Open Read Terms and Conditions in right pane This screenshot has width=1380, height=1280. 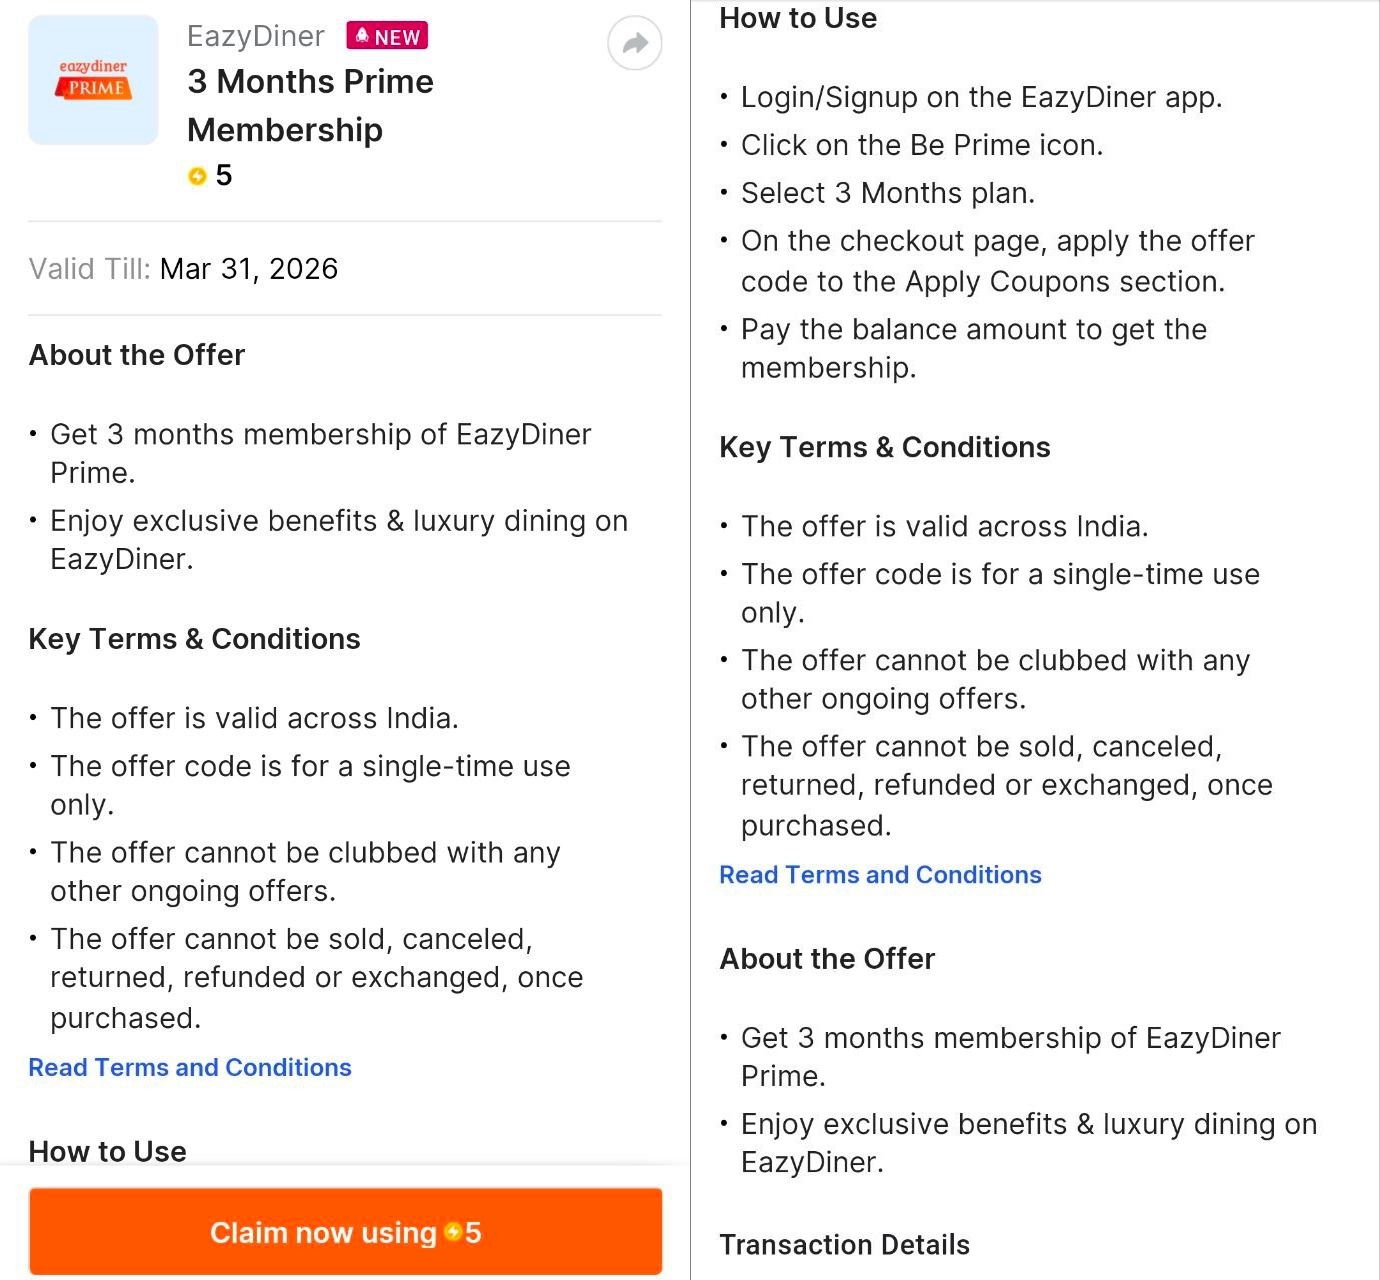coord(880,875)
